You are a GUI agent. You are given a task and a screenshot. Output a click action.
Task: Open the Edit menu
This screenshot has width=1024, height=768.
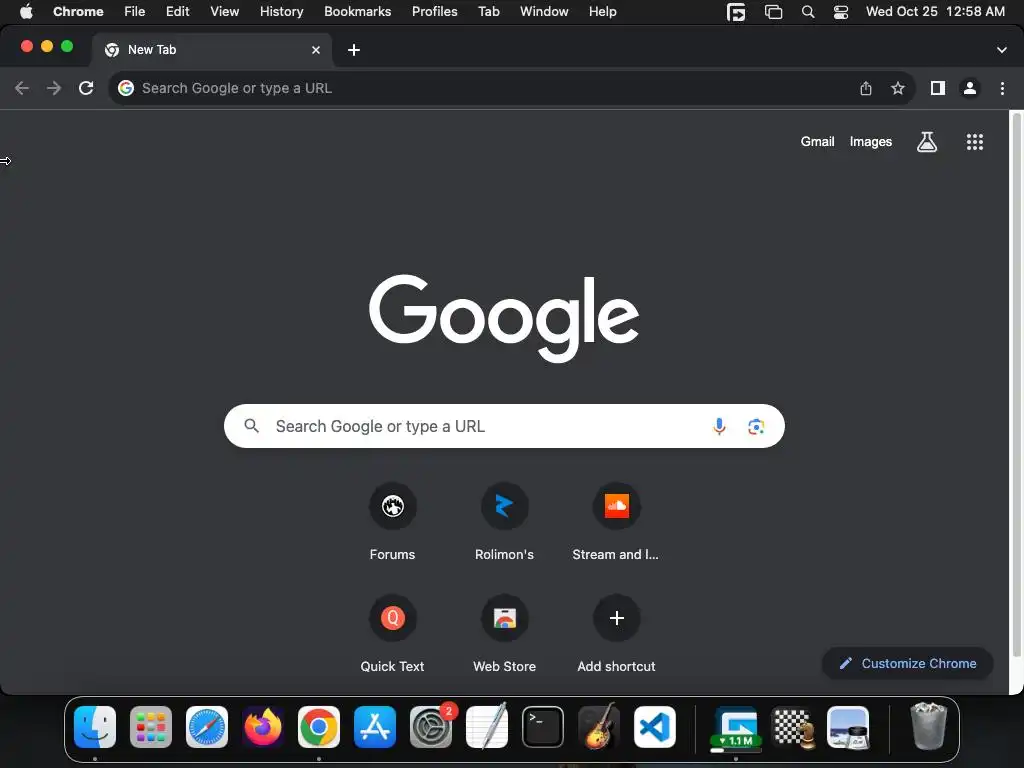coord(177,12)
